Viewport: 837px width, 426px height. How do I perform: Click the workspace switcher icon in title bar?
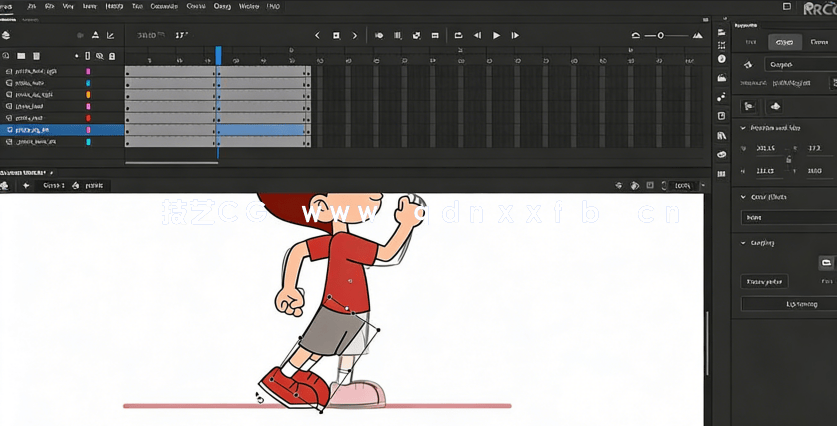click(x=787, y=6)
